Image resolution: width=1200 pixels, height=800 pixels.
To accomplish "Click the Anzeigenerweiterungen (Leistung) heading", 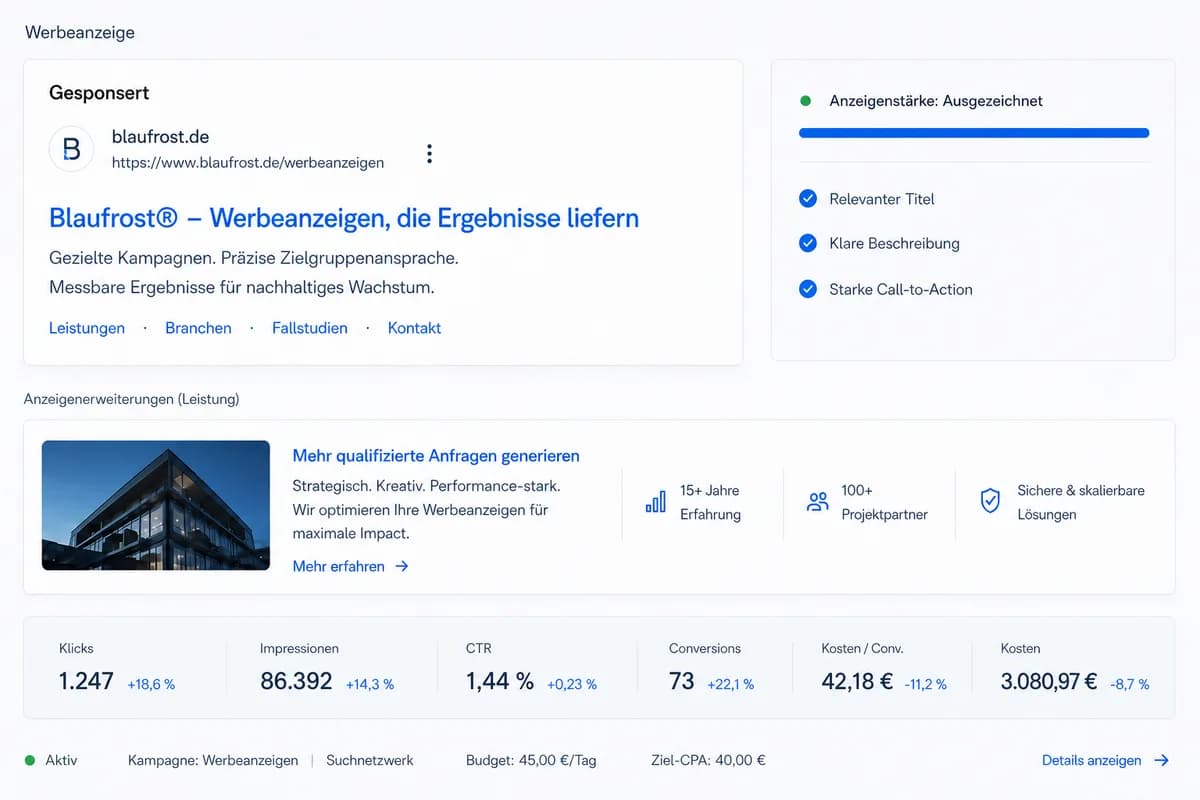I will pos(131,399).
